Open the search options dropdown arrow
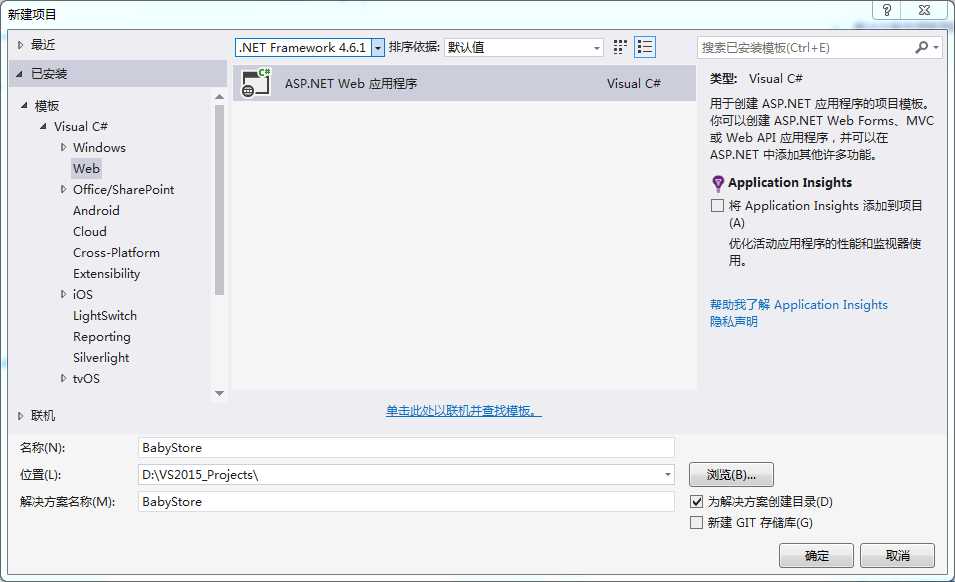The height and width of the screenshot is (582, 955). (936, 47)
